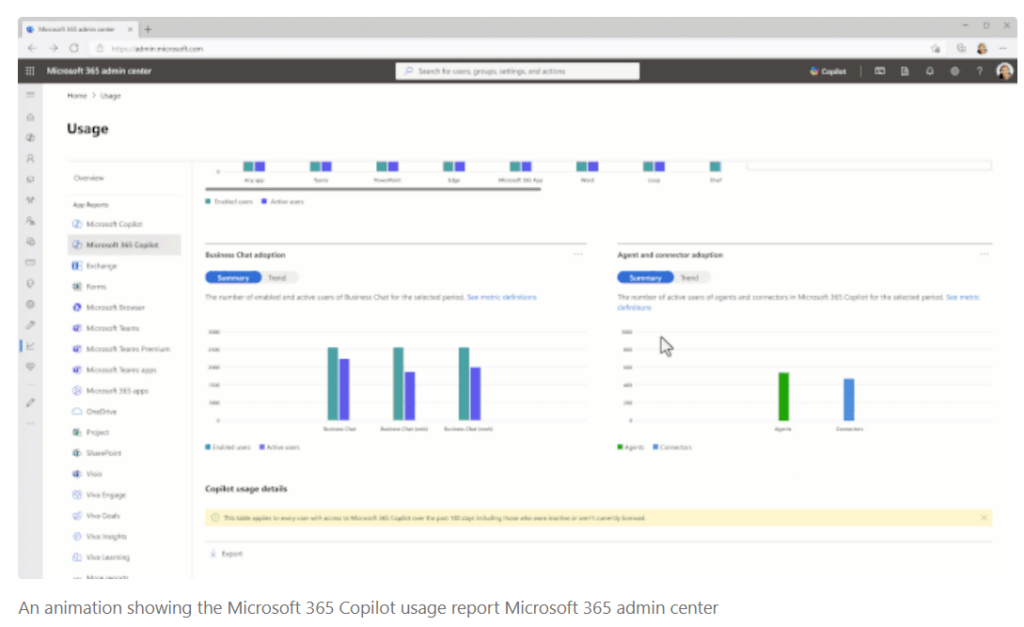Select the Microsoft 365 Copilot report
Image resolution: width=1024 pixels, height=627 pixels.
(124, 245)
